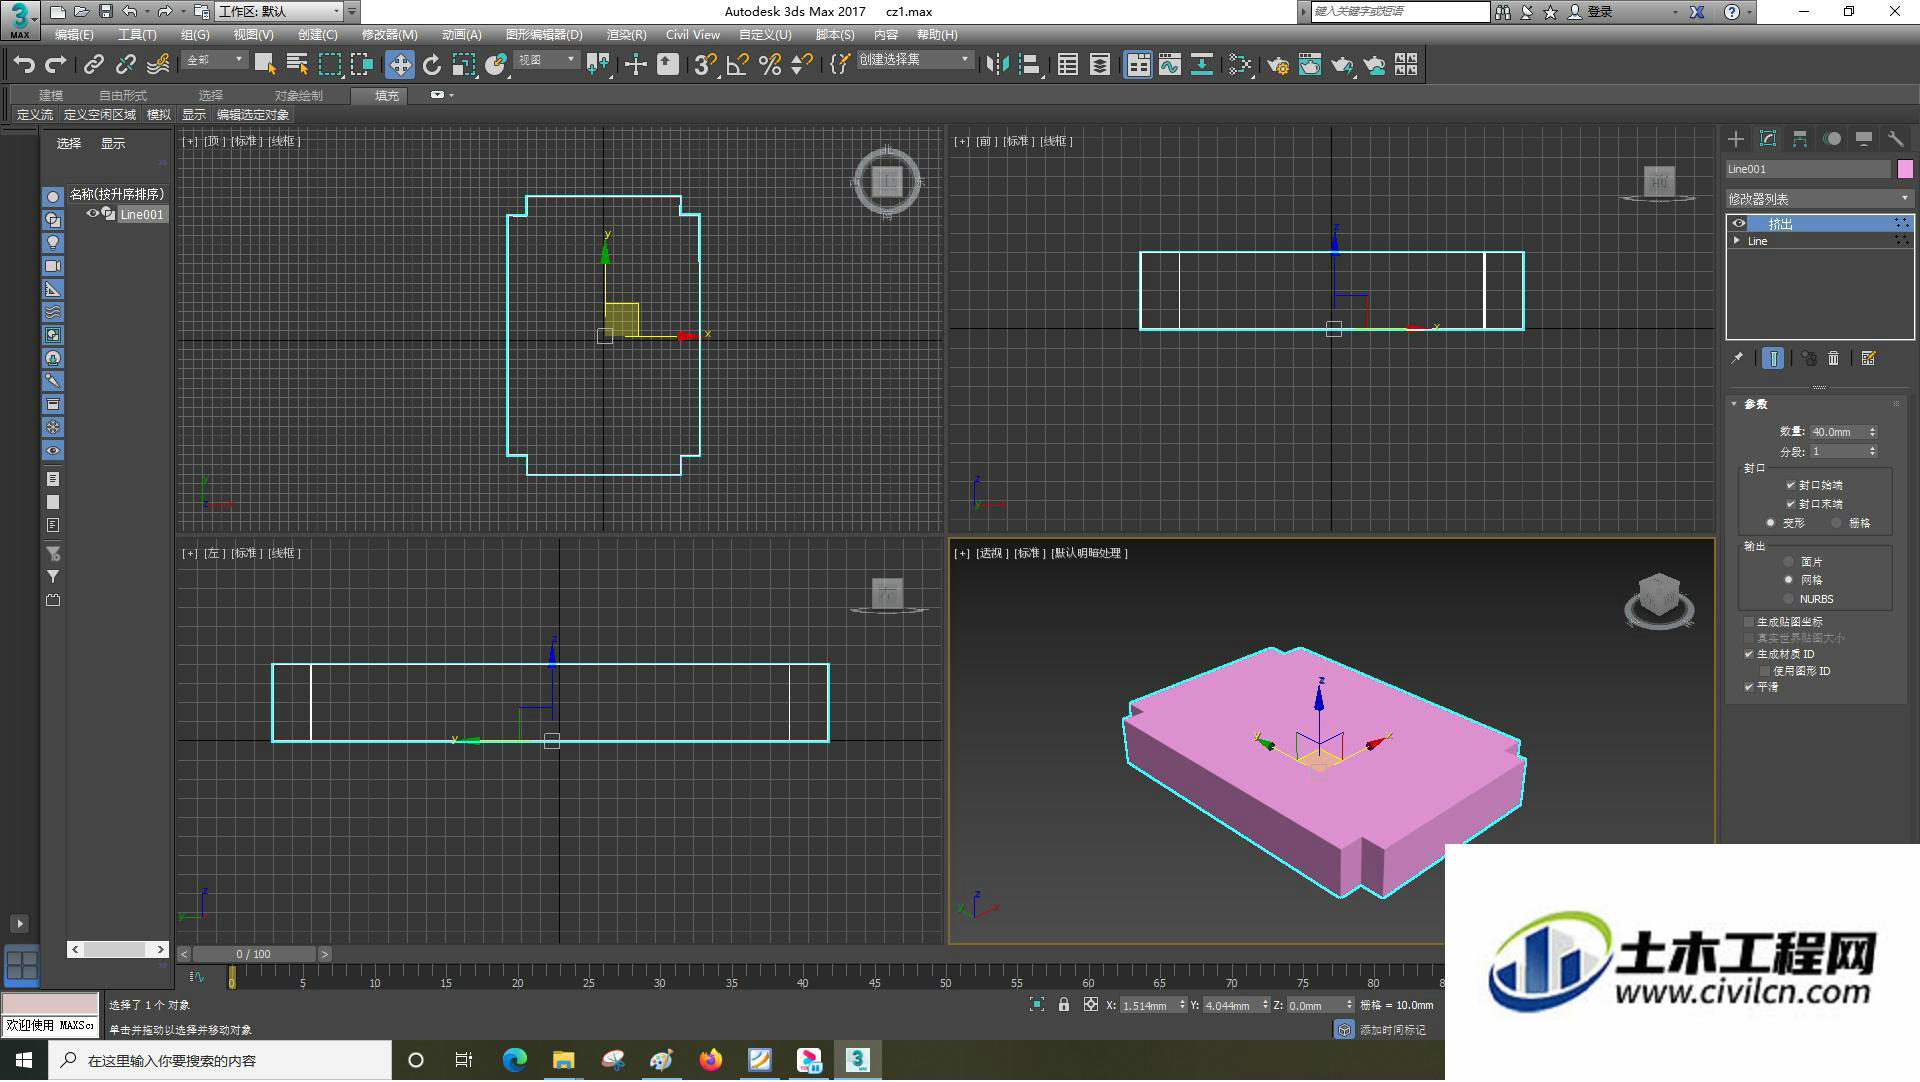Open the Rendered Frame Window icon
Image resolution: width=1920 pixels, height=1082 pixels.
click(x=1310, y=65)
